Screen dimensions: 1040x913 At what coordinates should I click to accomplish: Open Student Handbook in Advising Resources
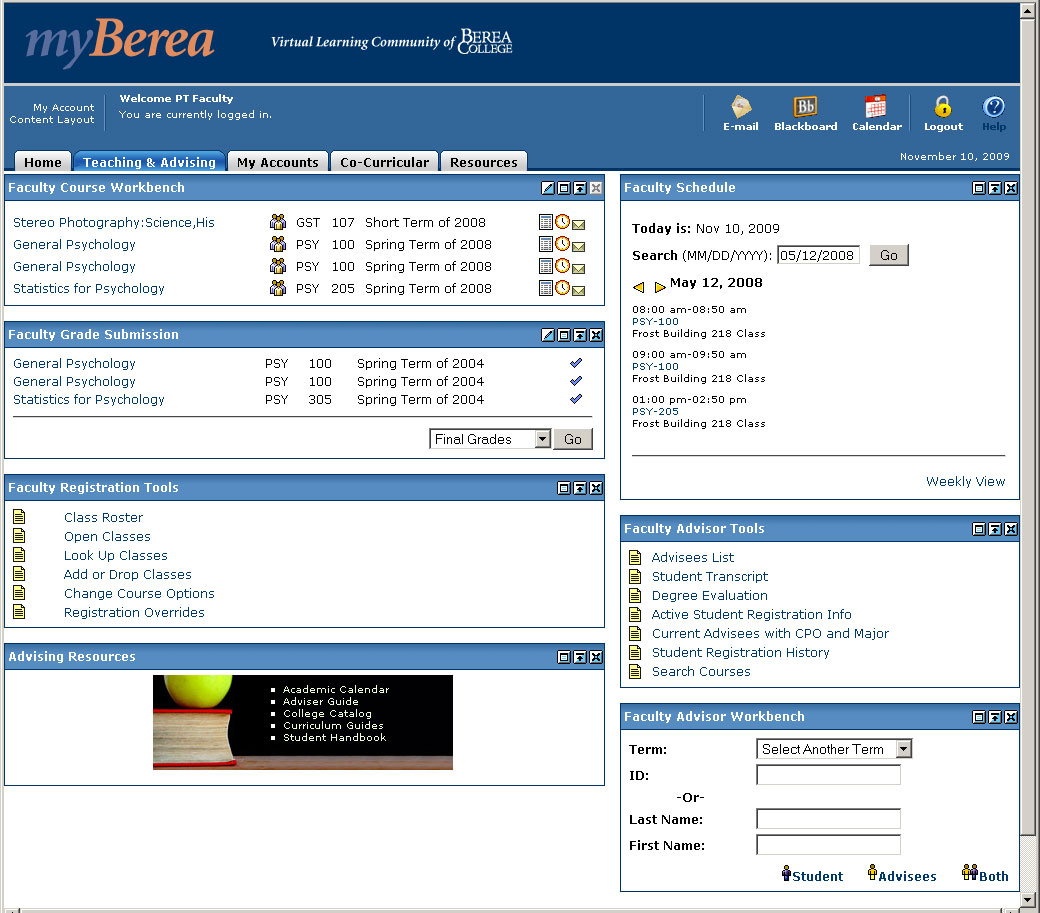coord(334,737)
